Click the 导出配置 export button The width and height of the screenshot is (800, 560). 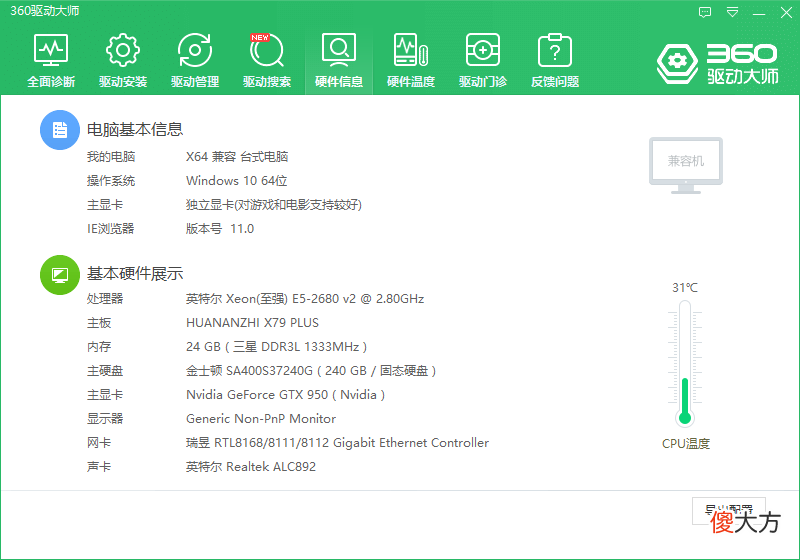(x=729, y=511)
